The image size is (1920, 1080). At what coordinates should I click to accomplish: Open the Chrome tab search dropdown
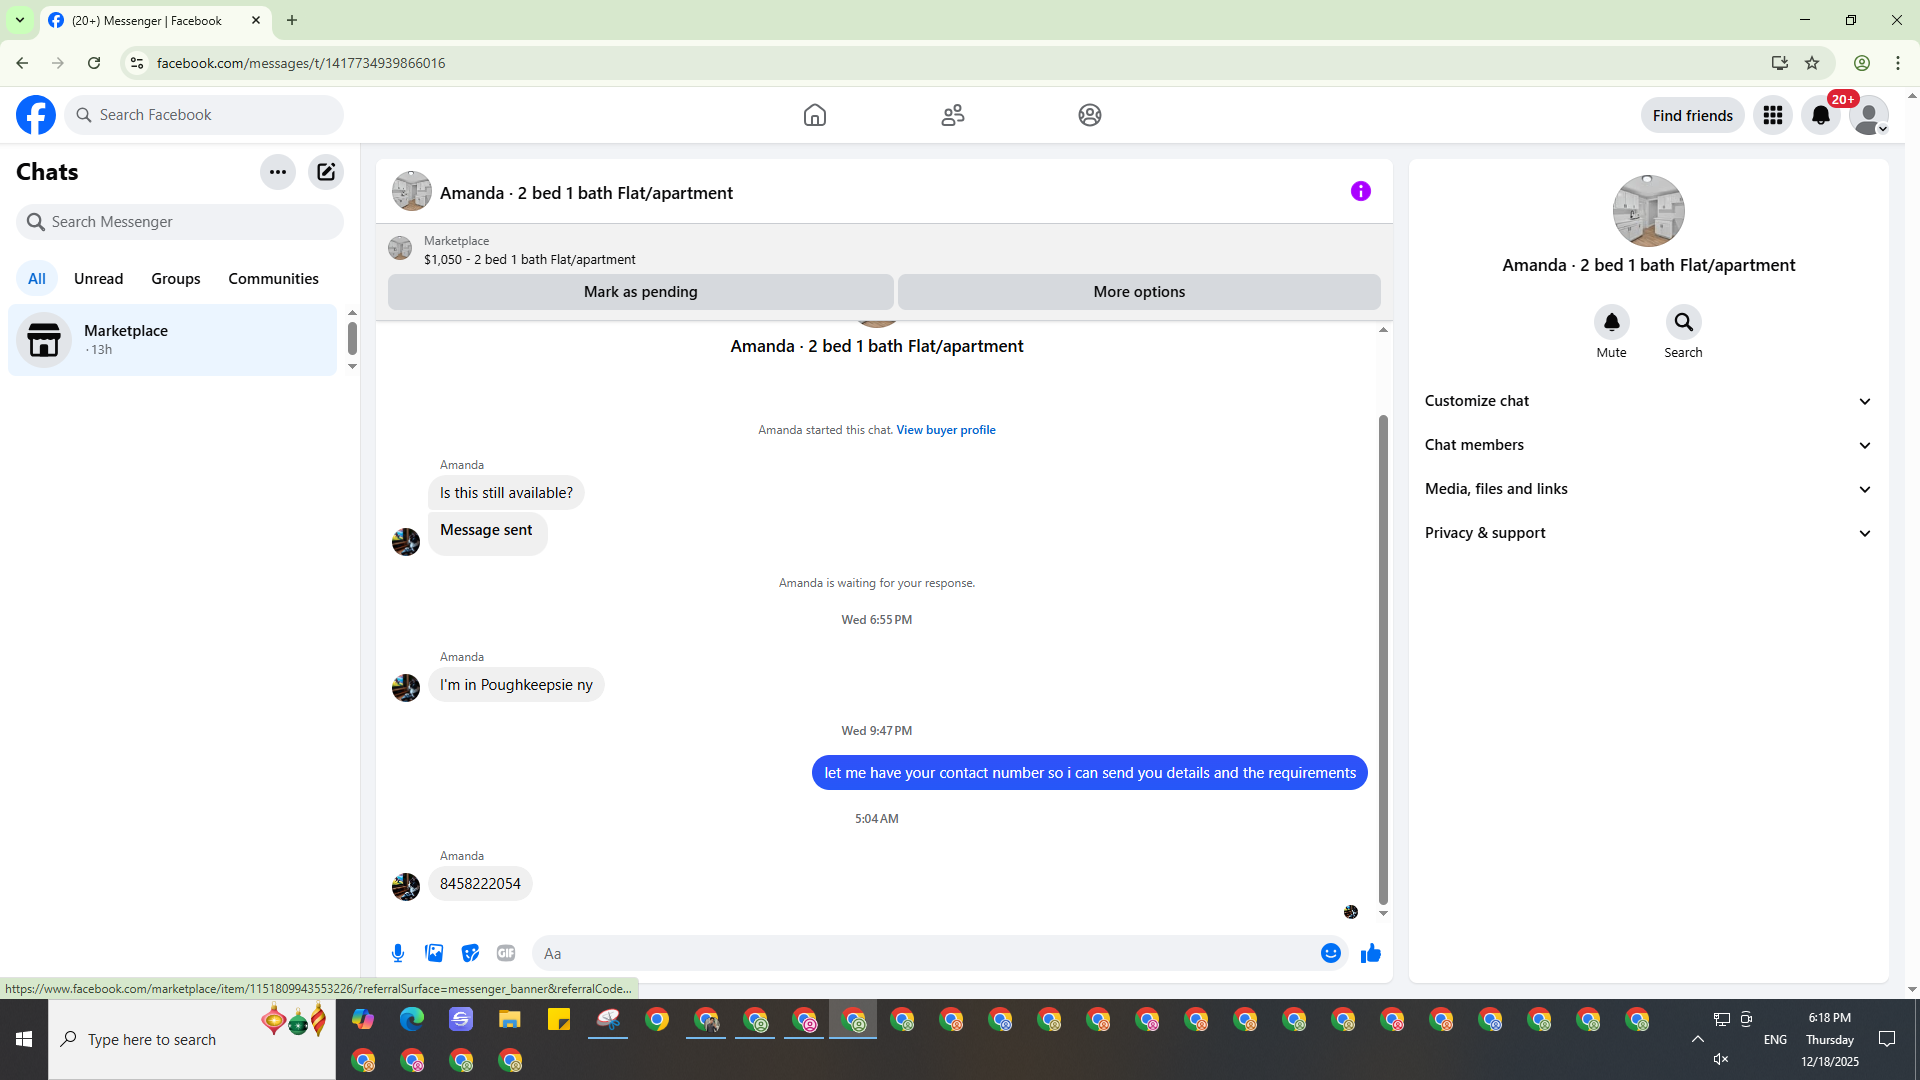[x=20, y=20]
